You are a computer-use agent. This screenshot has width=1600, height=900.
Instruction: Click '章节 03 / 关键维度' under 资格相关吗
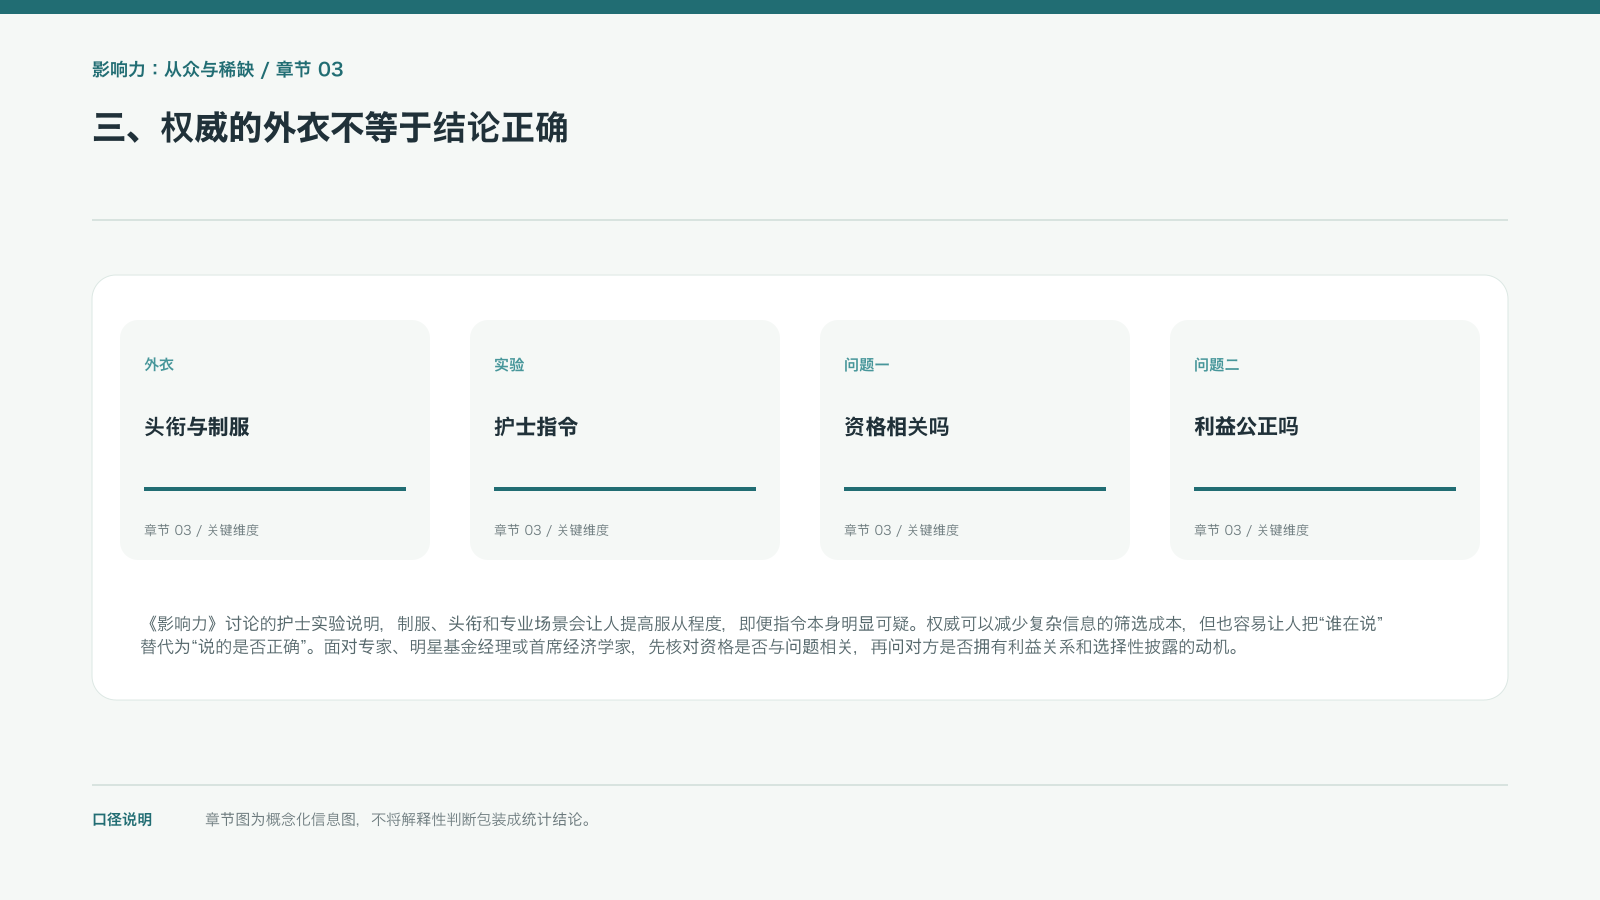tap(901, 530)
